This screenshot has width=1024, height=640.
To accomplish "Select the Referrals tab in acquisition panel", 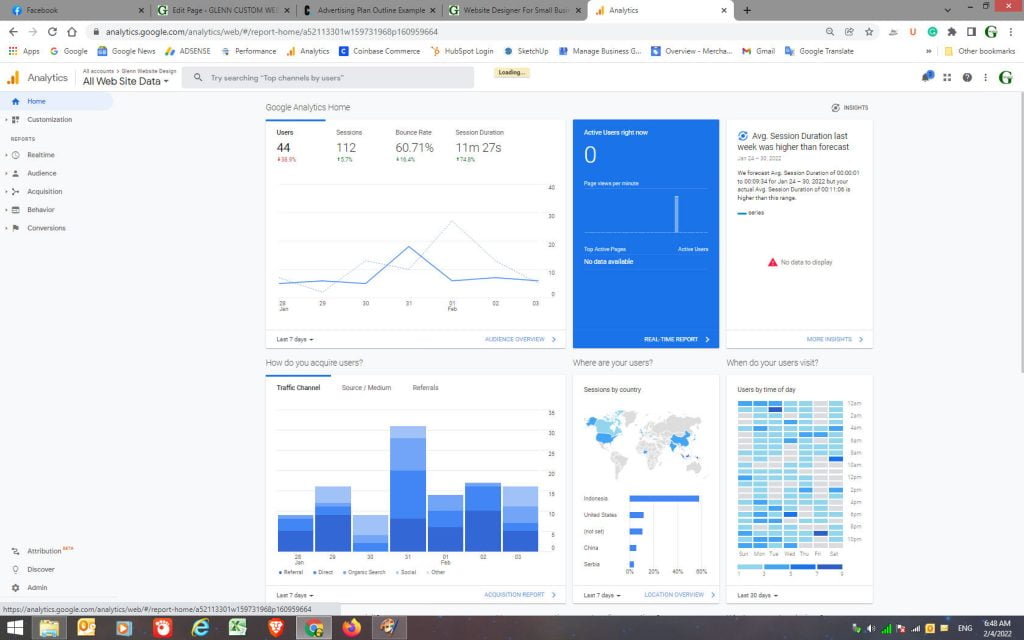I will click(425, 388).
